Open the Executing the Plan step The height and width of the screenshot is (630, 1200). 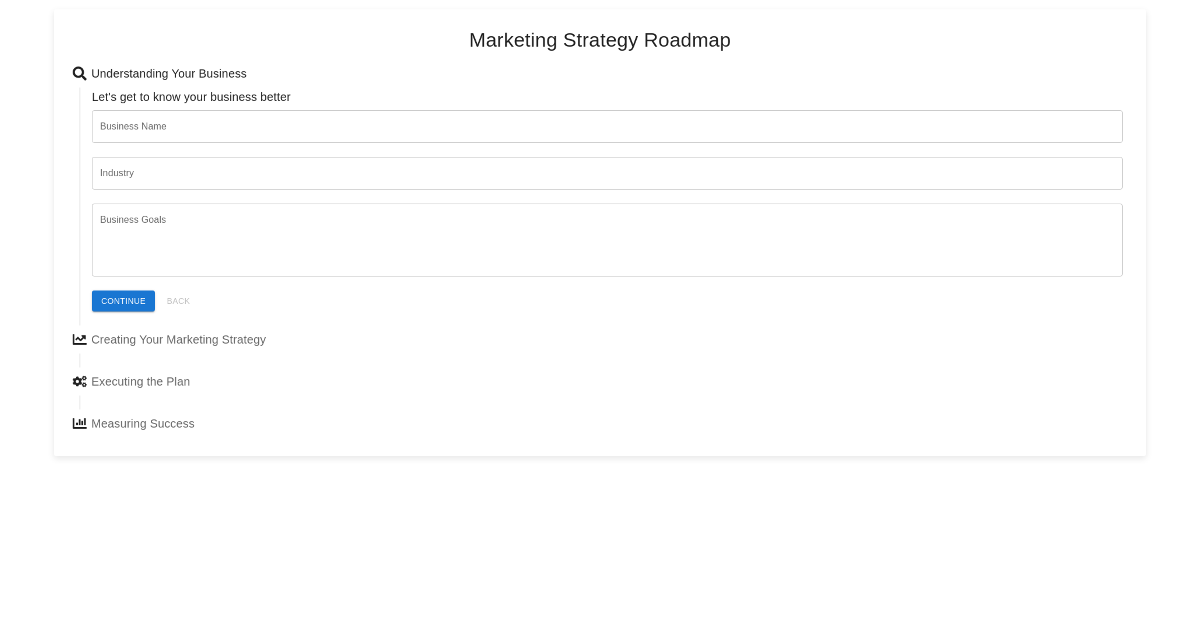click(x=140, y=382)
